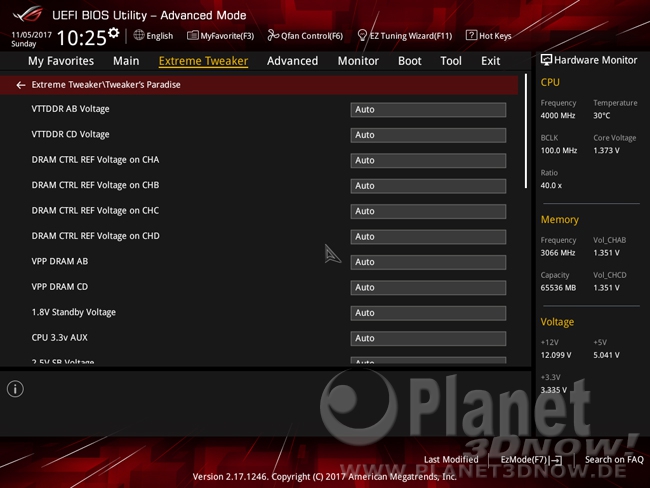Viewport: 650px width, 488px height.
Task: Select CPU 3.3v AUX value field
Action: click(428, 338)
